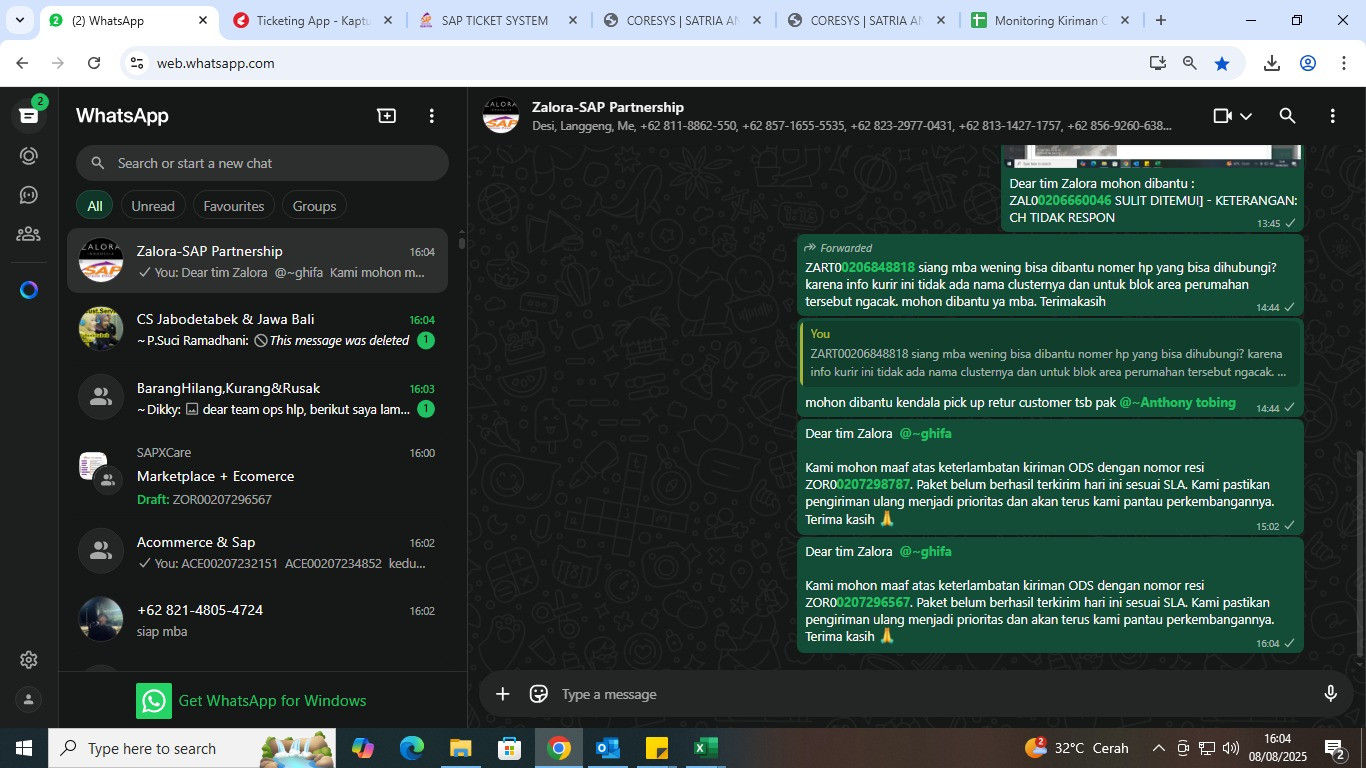Open the quoted reply starting with ZART00206848818
The height and width of the screenshot is (768, 1366).
click(1049, 353)
